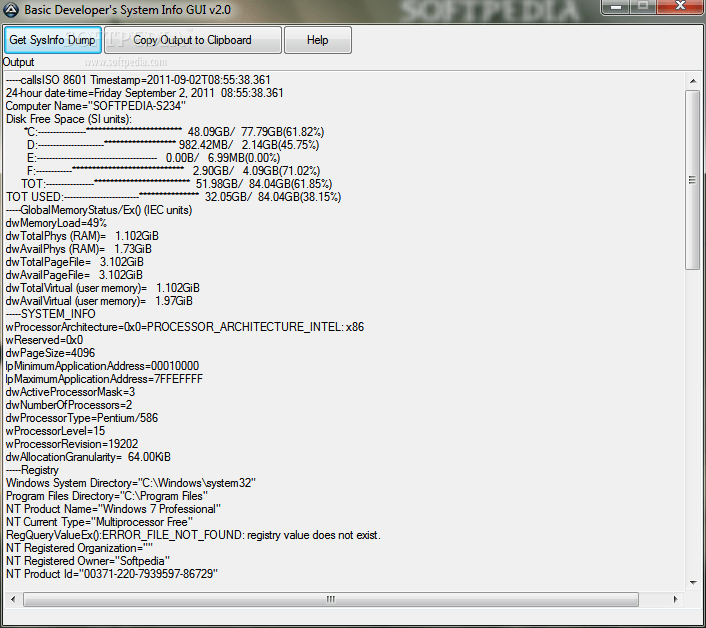Click the horizontal scrollbar thumb
The image size is (706, 628).
[331, 599]
